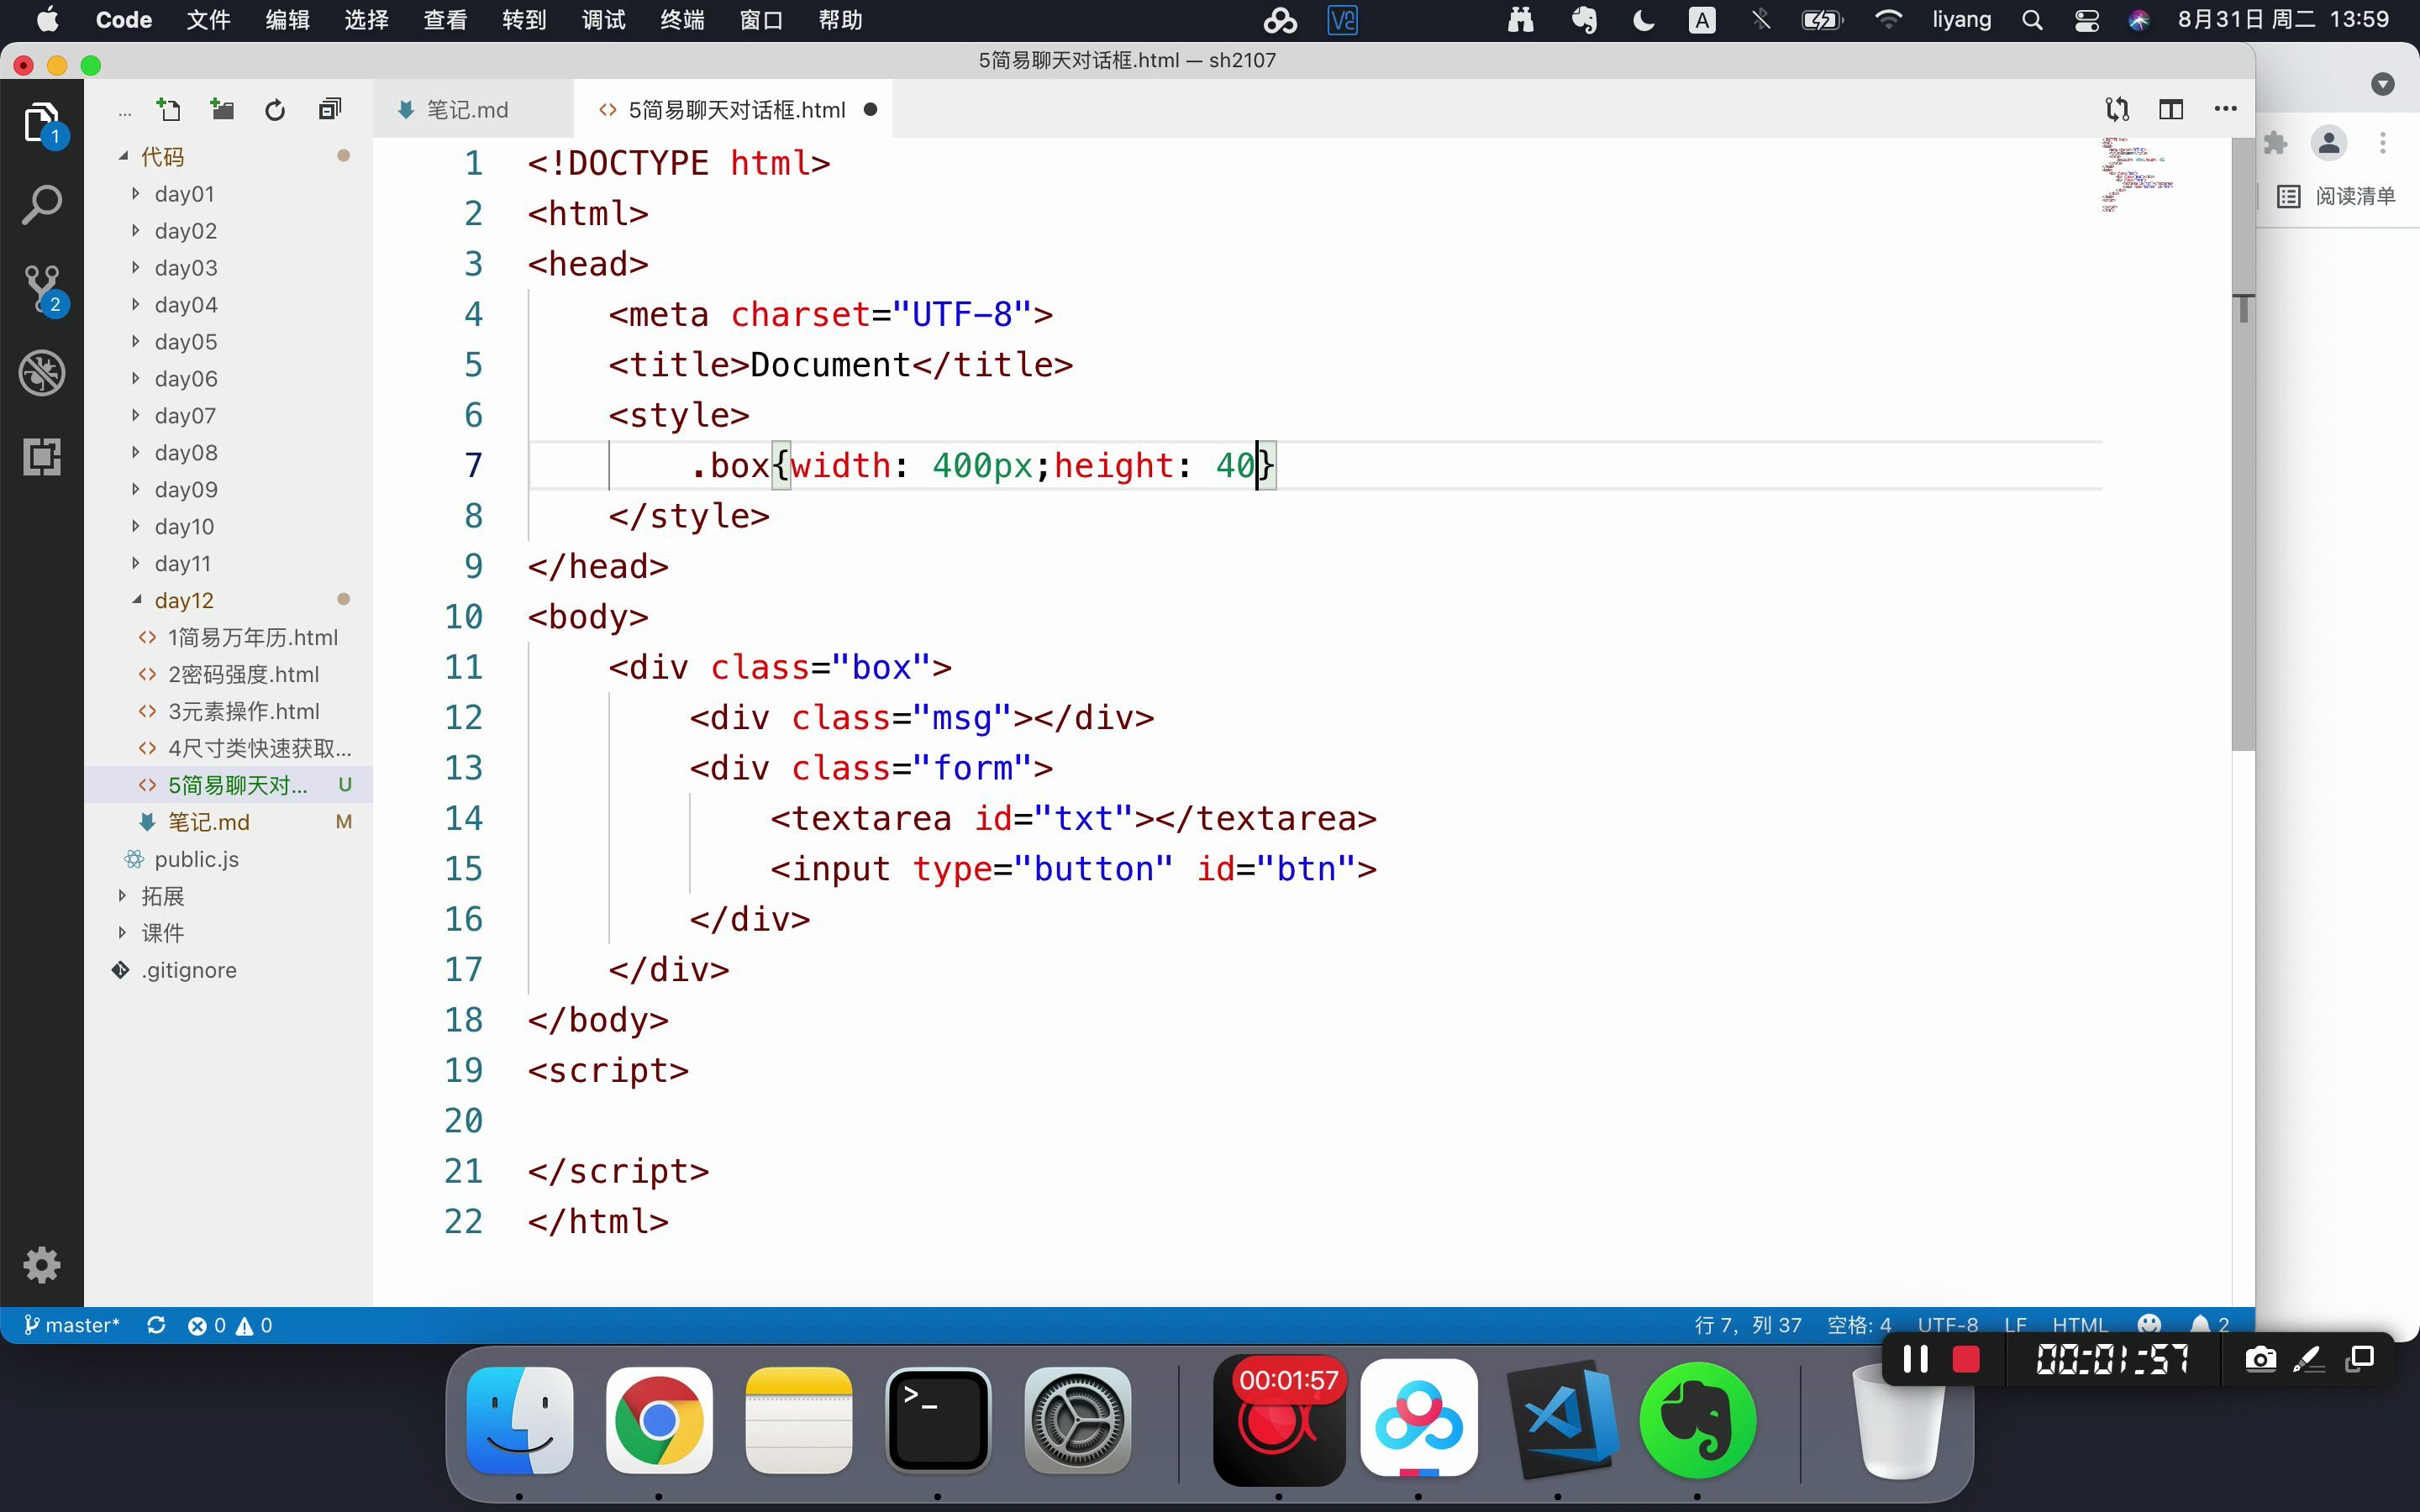Open changes compare icon in editor toolbar
Screen dimensions: 2420x1512
2117,109
